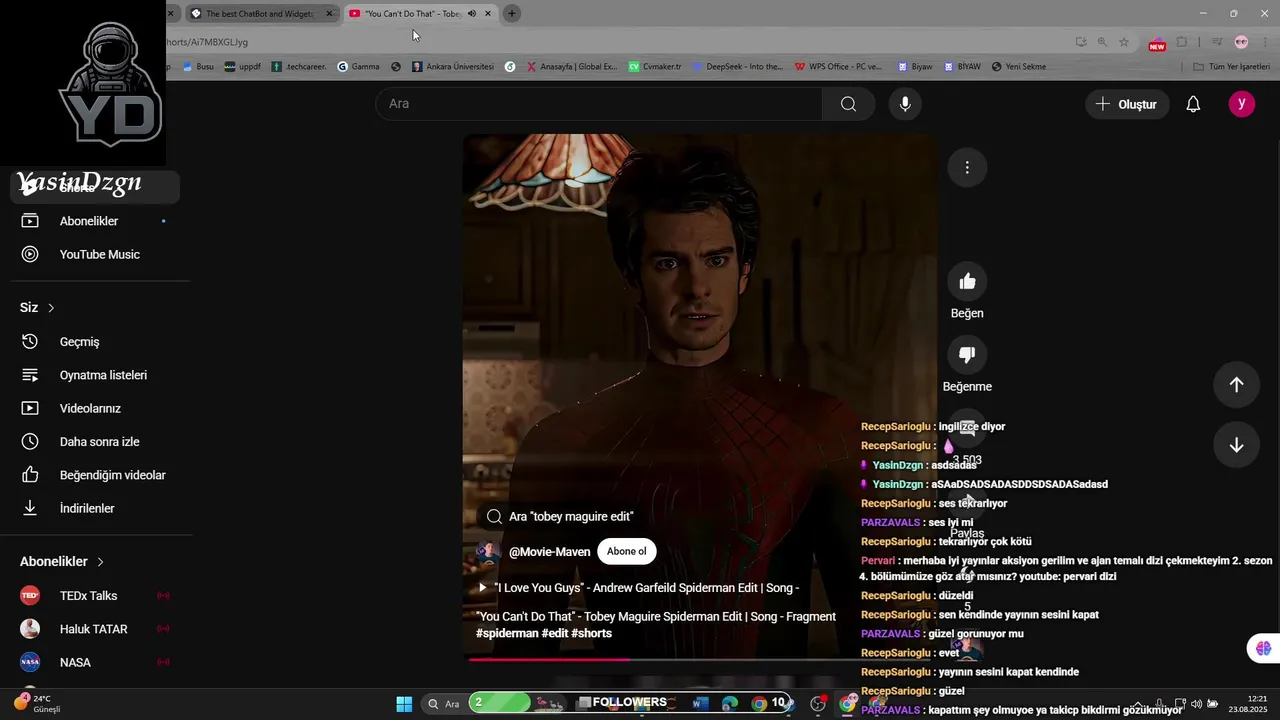
Task: Bookmark this page with the star icon
Action: [1124, 42]
